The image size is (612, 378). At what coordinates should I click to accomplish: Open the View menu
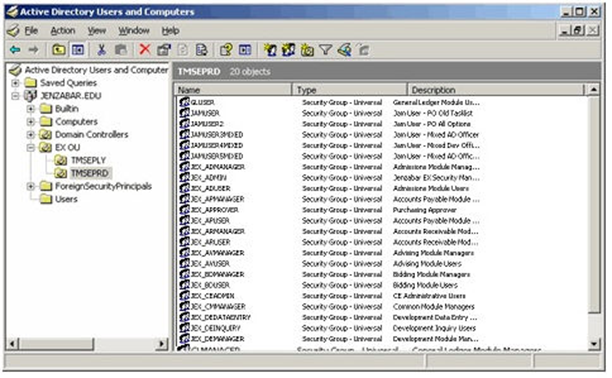[96, 31]
